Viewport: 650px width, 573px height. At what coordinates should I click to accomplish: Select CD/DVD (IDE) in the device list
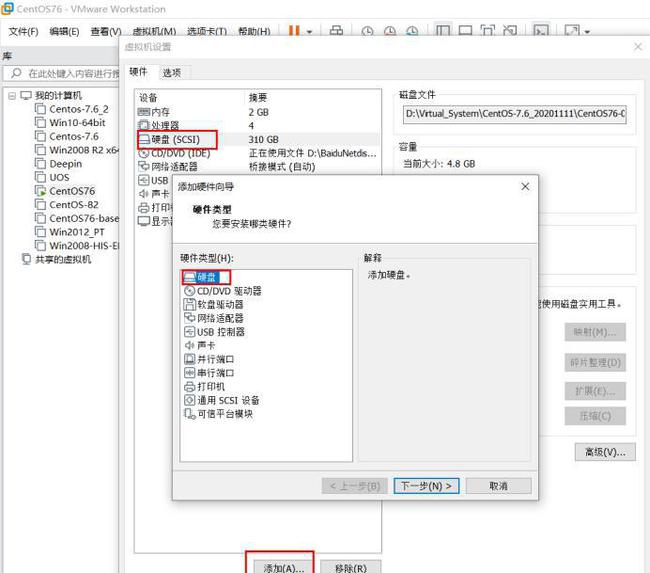(x=258, y=153)
